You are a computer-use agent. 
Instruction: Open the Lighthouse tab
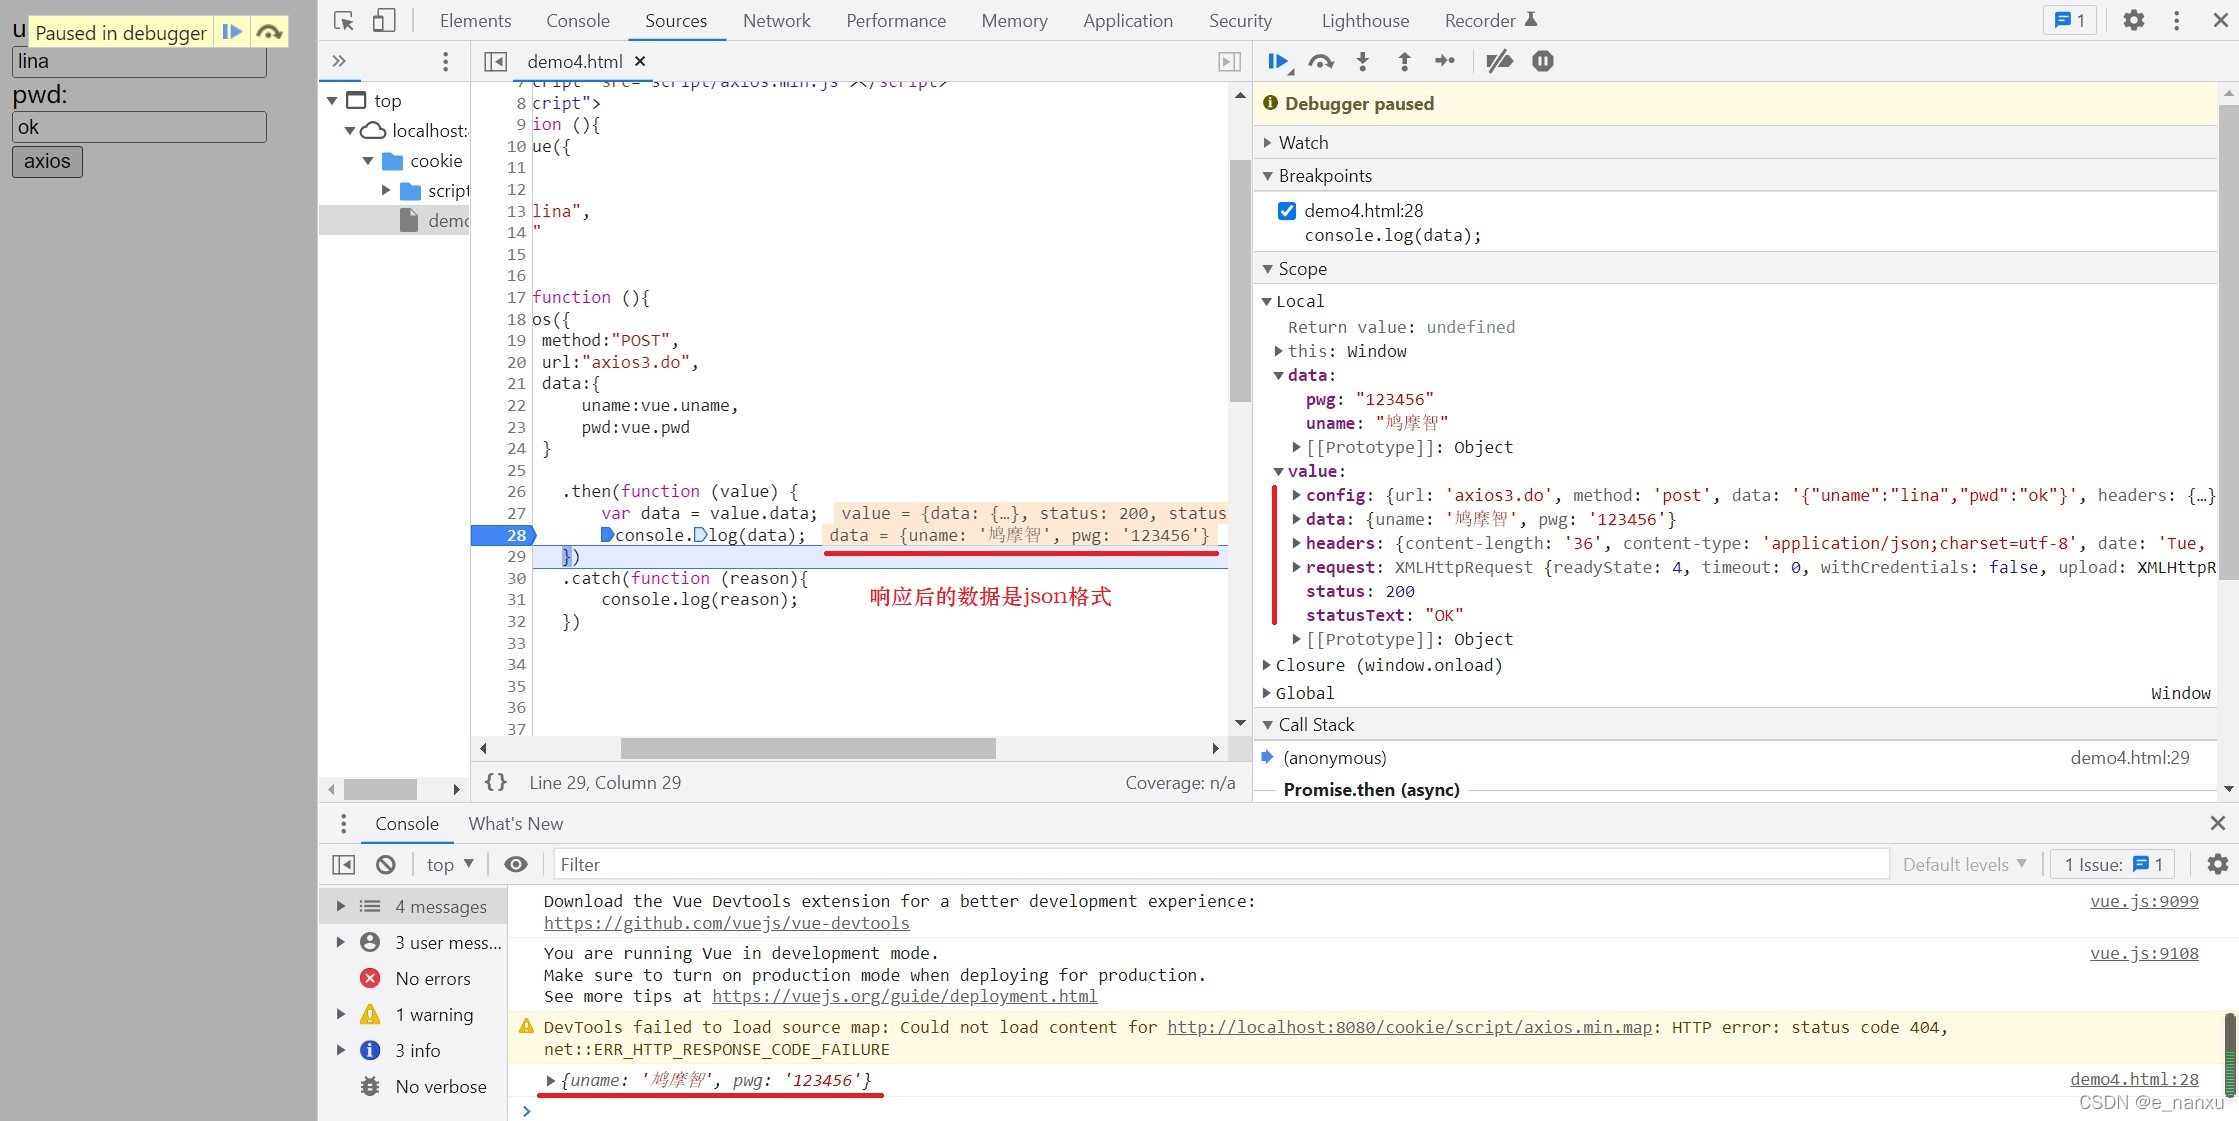pos(1365,21)
